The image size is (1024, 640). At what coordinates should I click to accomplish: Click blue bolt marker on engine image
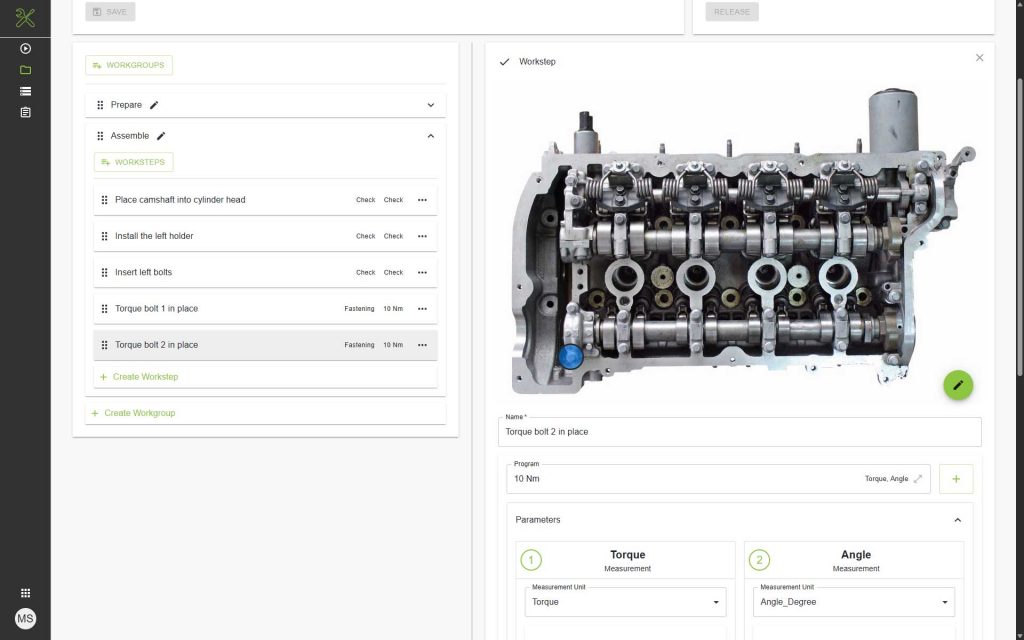click(570, 356)
